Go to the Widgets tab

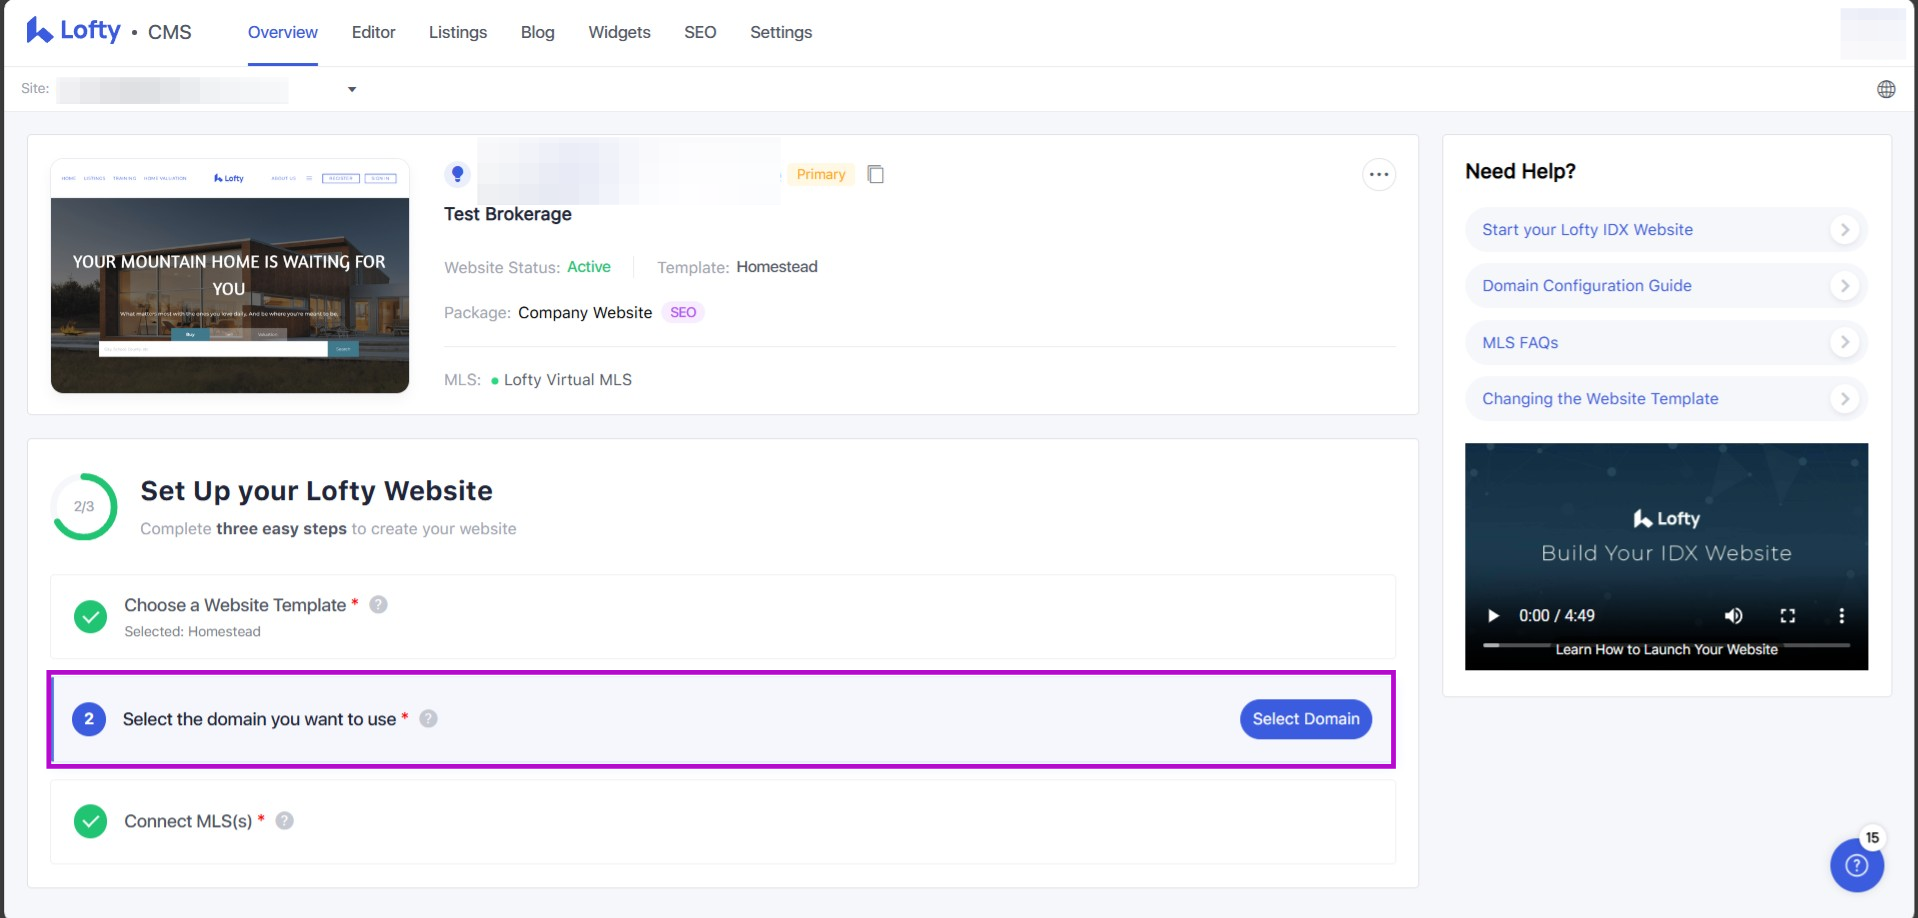coord(619,32)
